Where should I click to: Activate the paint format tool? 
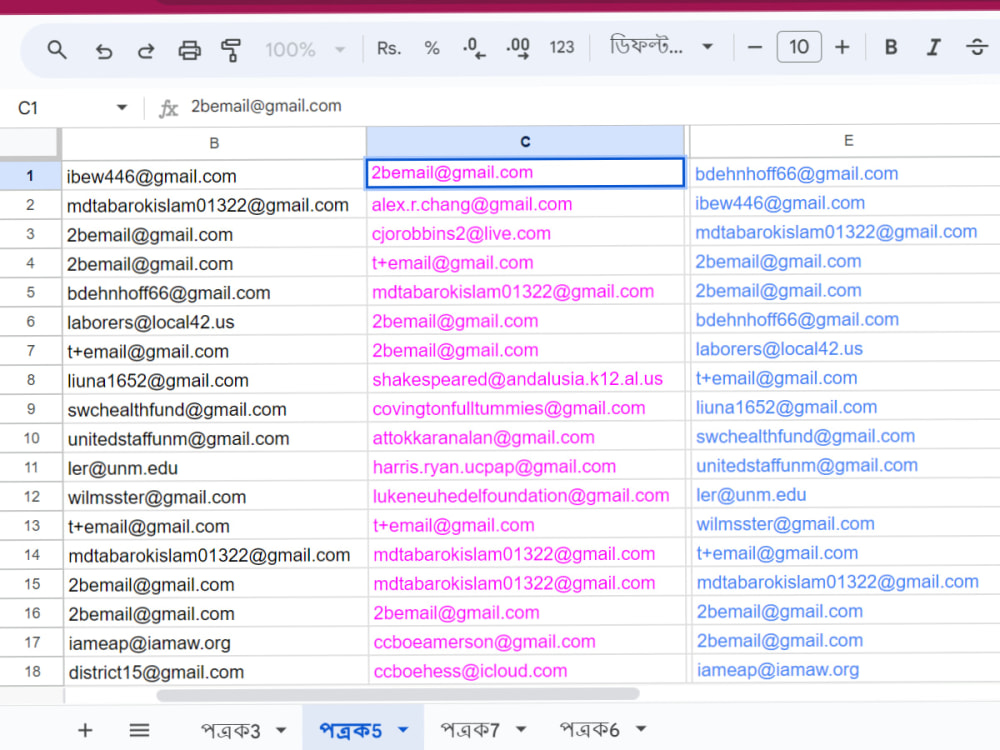[231, 50]
